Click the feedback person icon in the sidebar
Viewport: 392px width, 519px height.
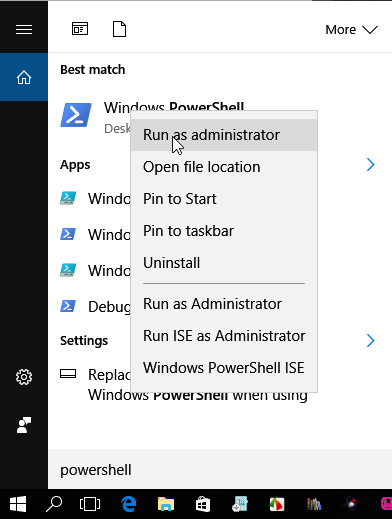(24, 425)
